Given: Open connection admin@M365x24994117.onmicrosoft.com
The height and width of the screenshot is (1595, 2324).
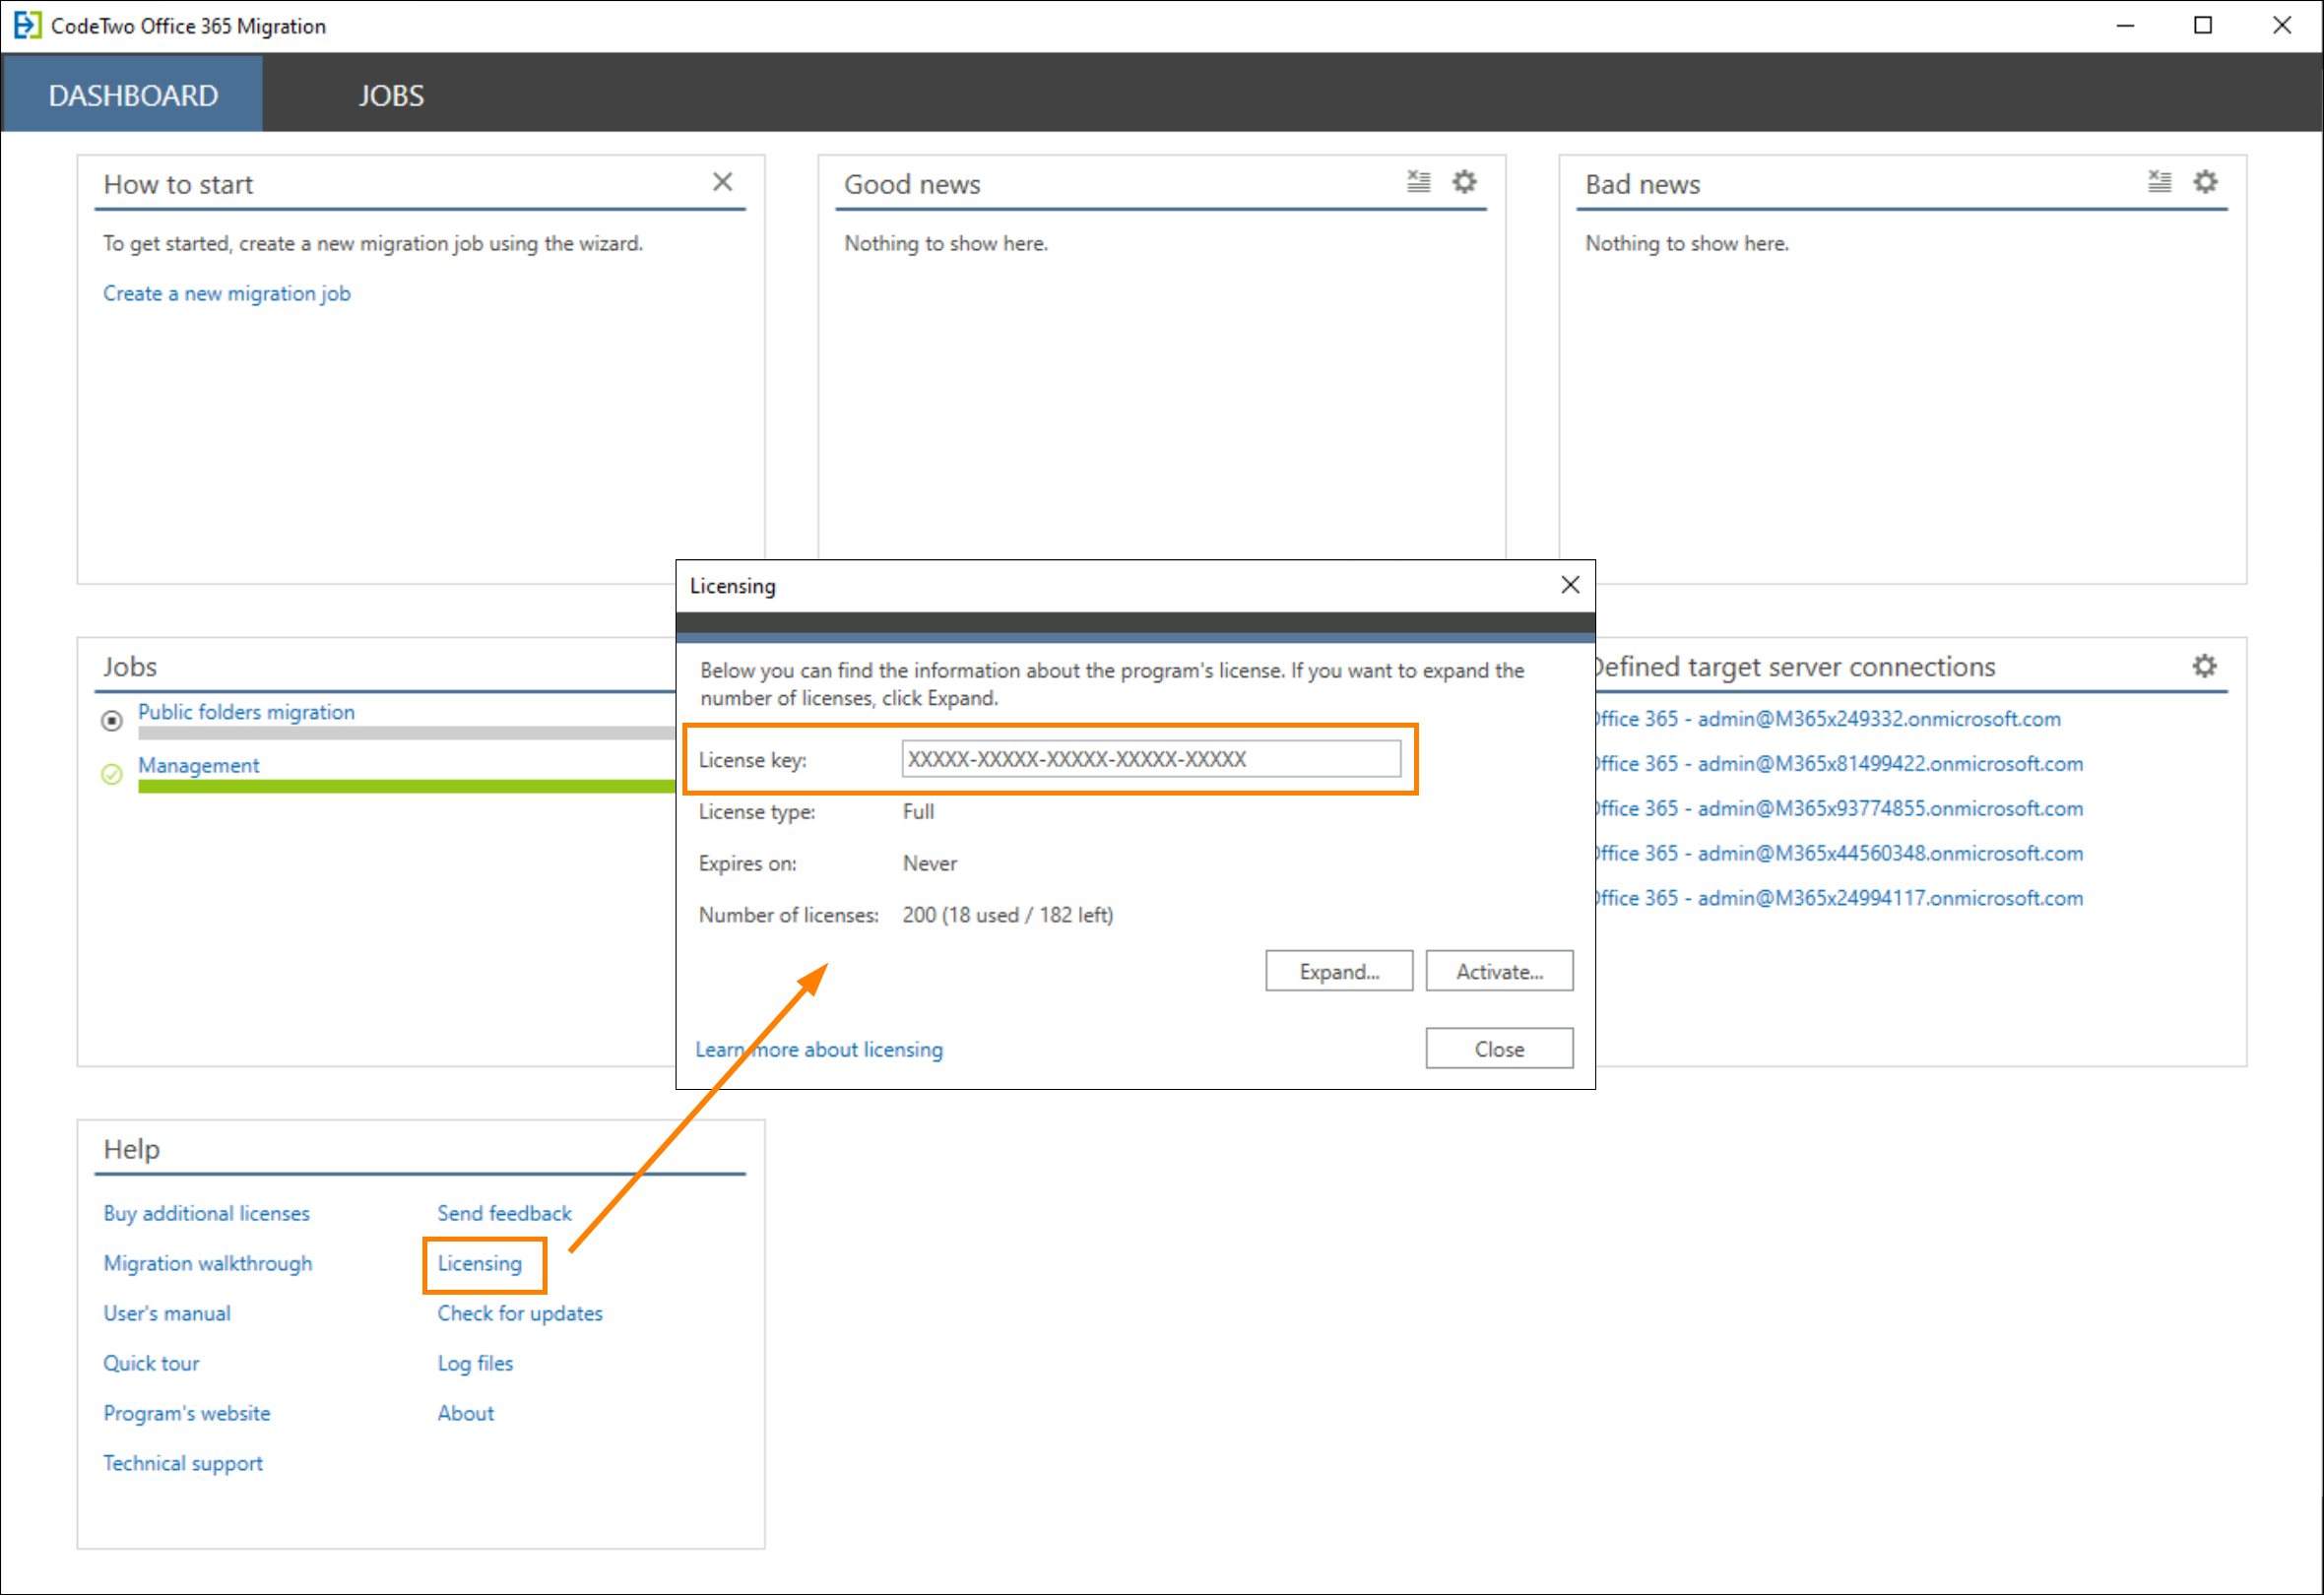Looking at the screenshot, I should pyautogui.click(x=1839, y=899).
